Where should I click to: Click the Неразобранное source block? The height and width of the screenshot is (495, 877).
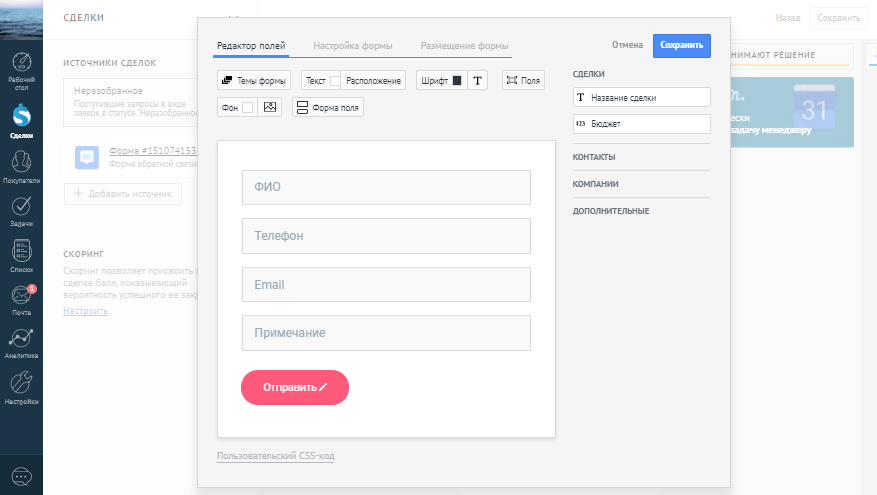click(130, 102)
